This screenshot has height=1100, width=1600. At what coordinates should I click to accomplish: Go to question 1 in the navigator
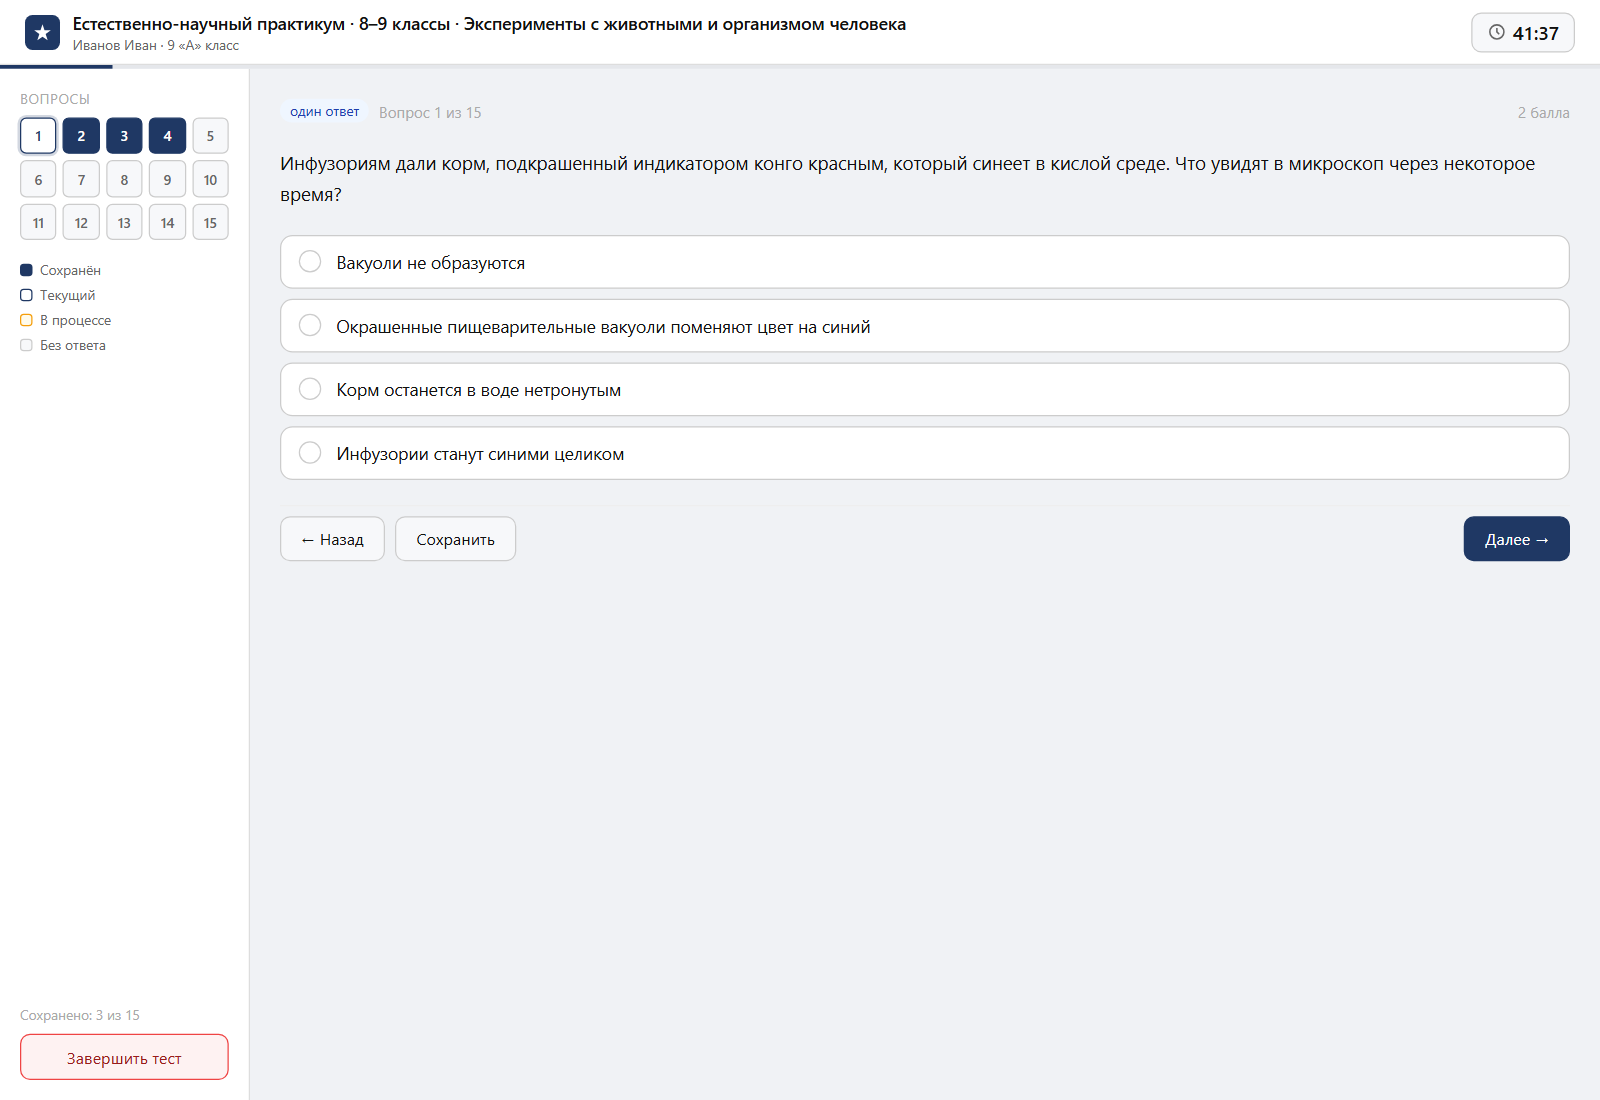(x=38, y=136)
